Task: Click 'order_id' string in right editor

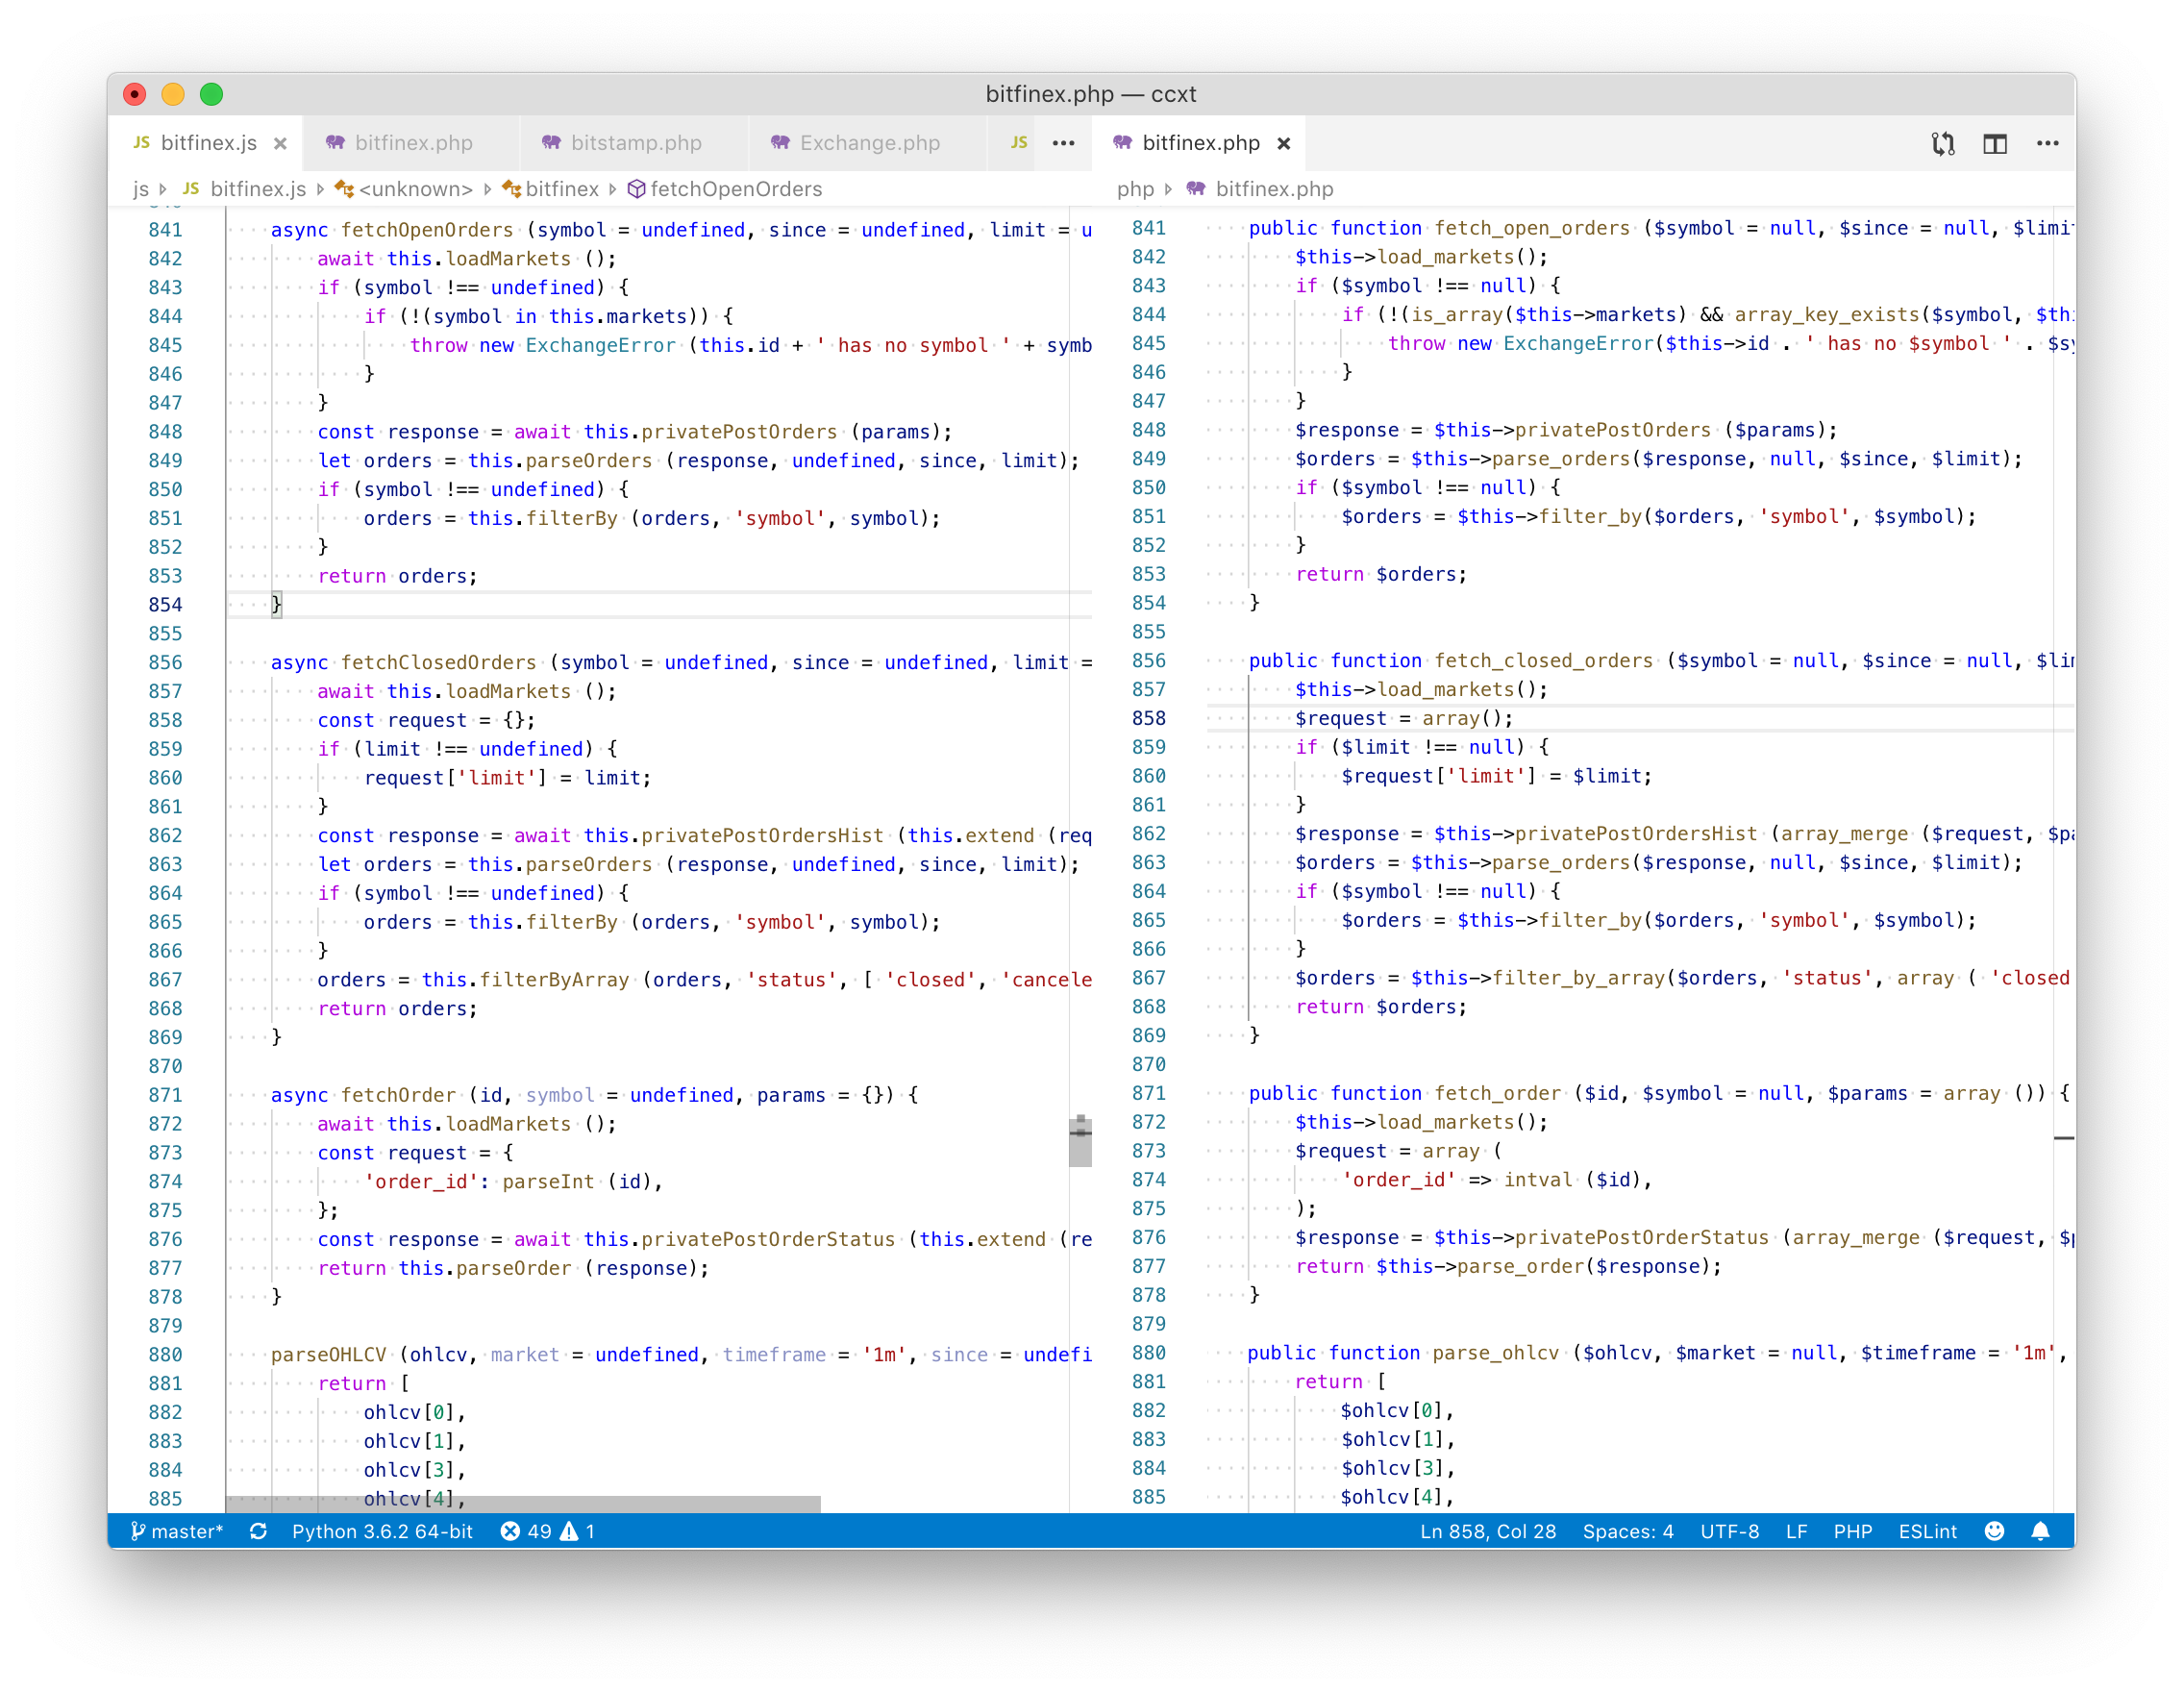Action: 1399,1179
